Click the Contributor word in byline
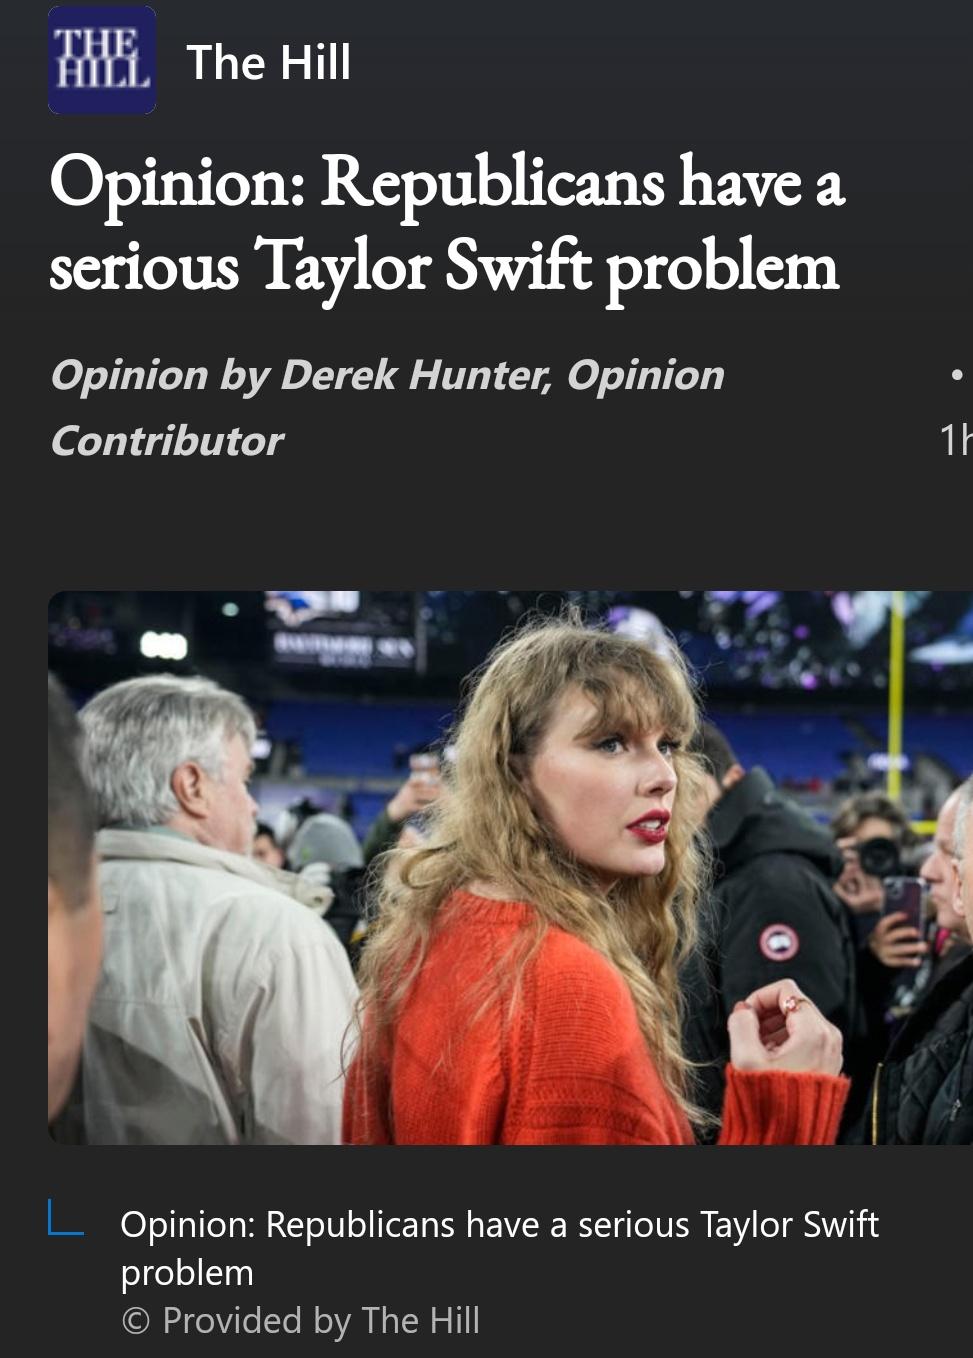 point(167,441)
